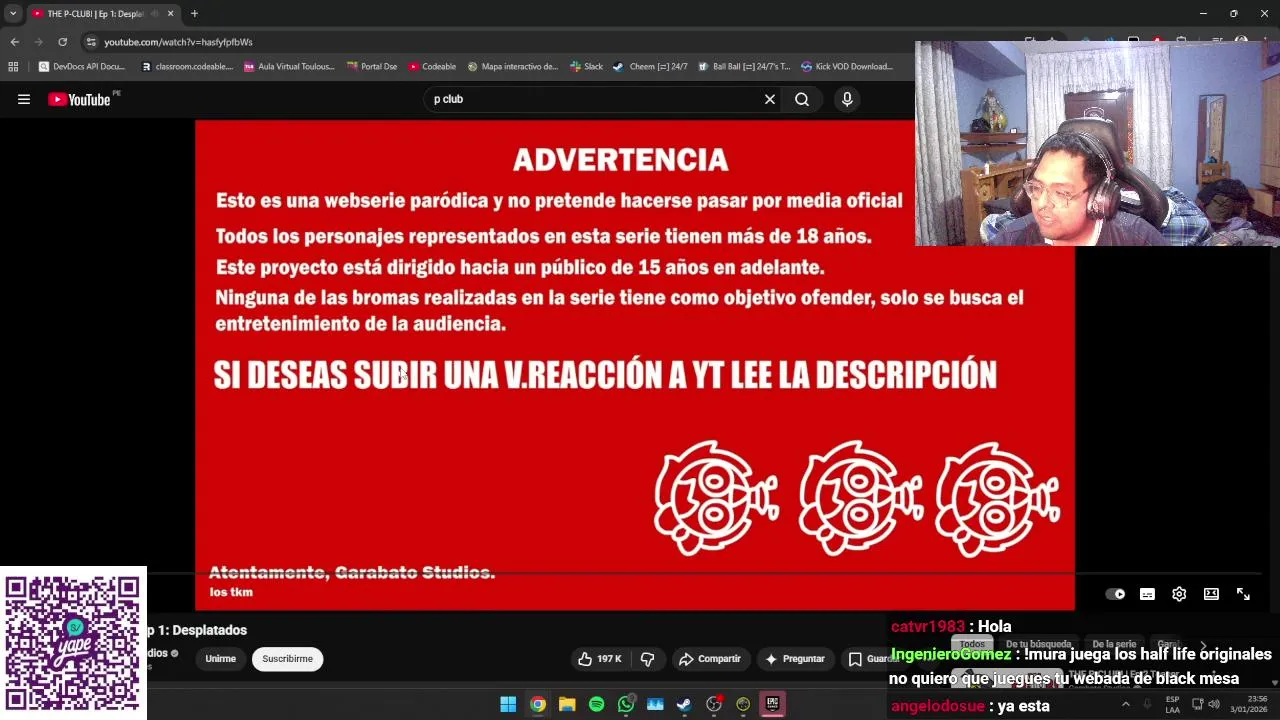Toggle the video autoplay switch

[1115, 594]
